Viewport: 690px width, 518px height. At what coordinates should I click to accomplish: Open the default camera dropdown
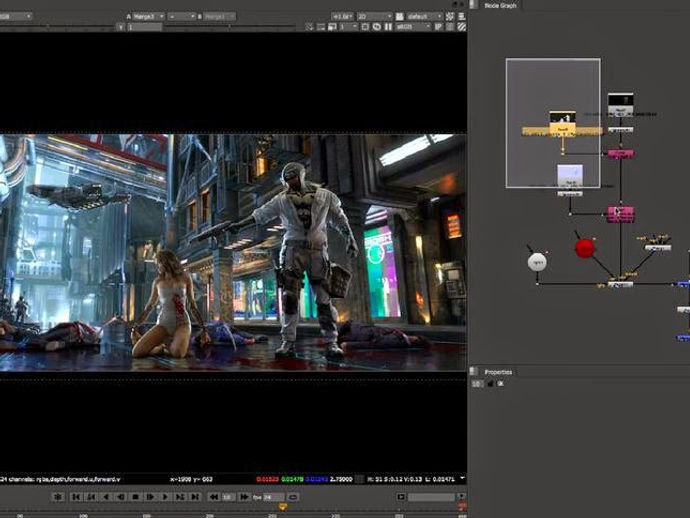point(424,17)
